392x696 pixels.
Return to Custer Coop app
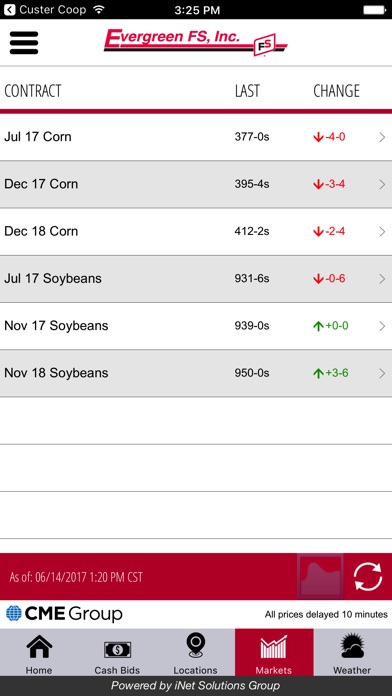click(x=45, y=9)
